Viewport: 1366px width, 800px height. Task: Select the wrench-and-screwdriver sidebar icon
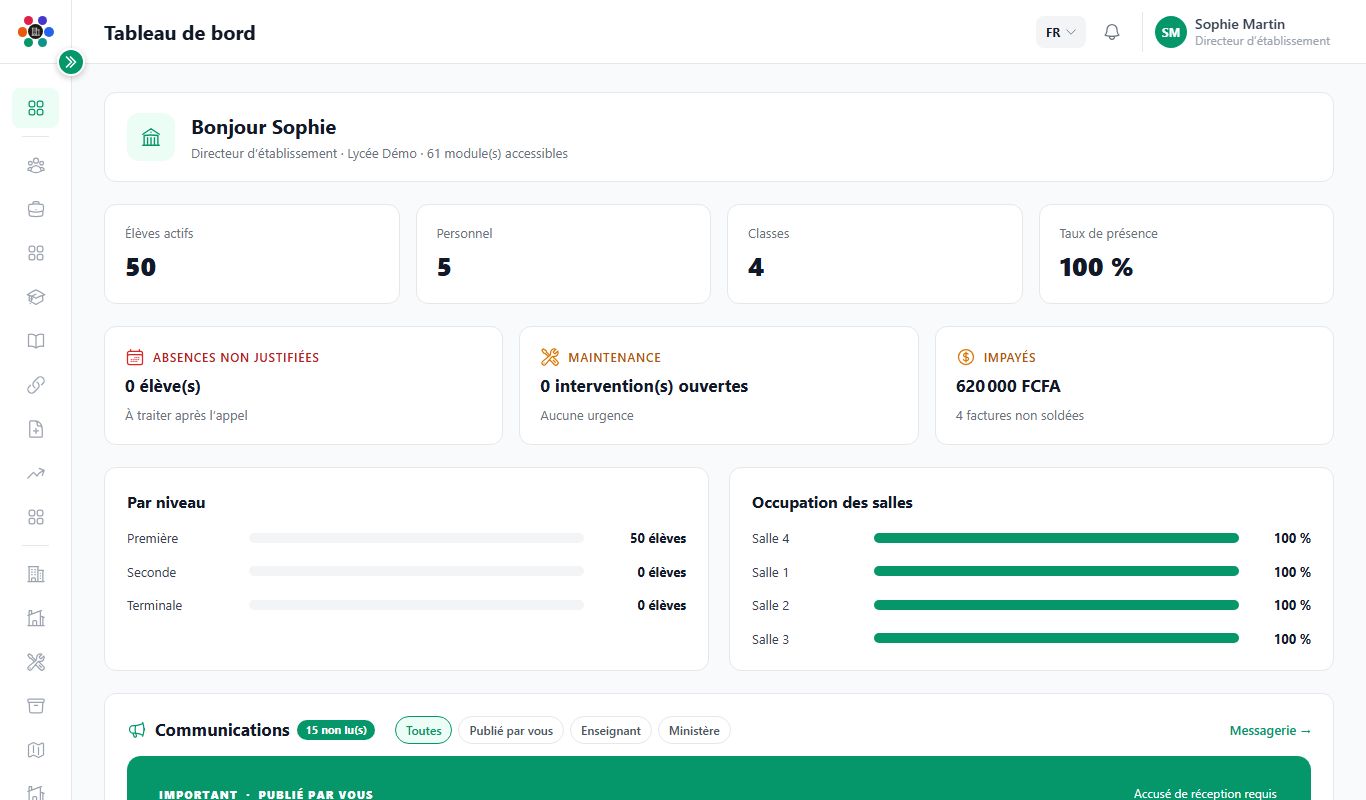pos(36,662)
